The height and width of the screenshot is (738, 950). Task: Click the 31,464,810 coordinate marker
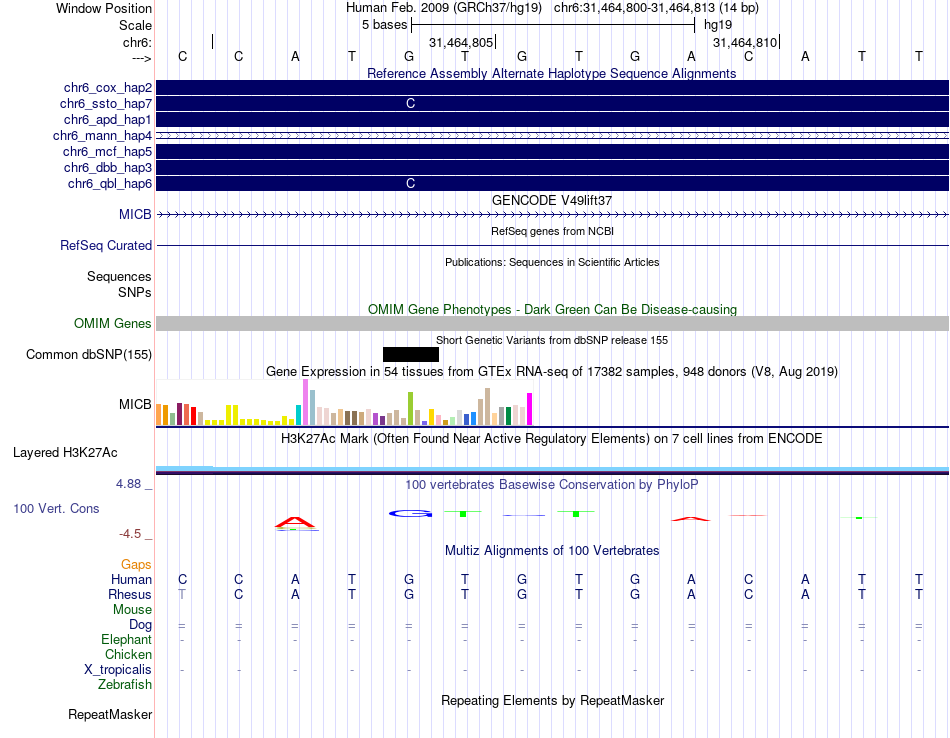point(745,43)
